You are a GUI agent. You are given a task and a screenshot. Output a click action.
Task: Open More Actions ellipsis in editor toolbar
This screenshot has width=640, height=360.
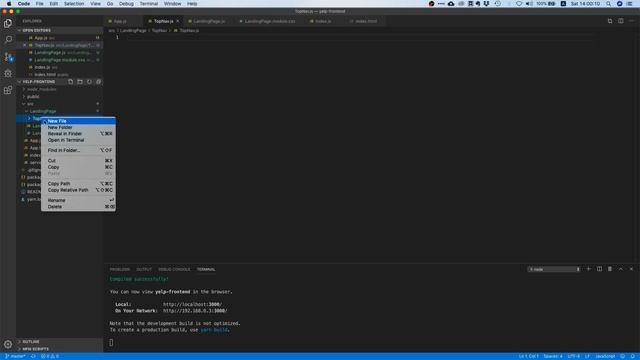[631, 21]
